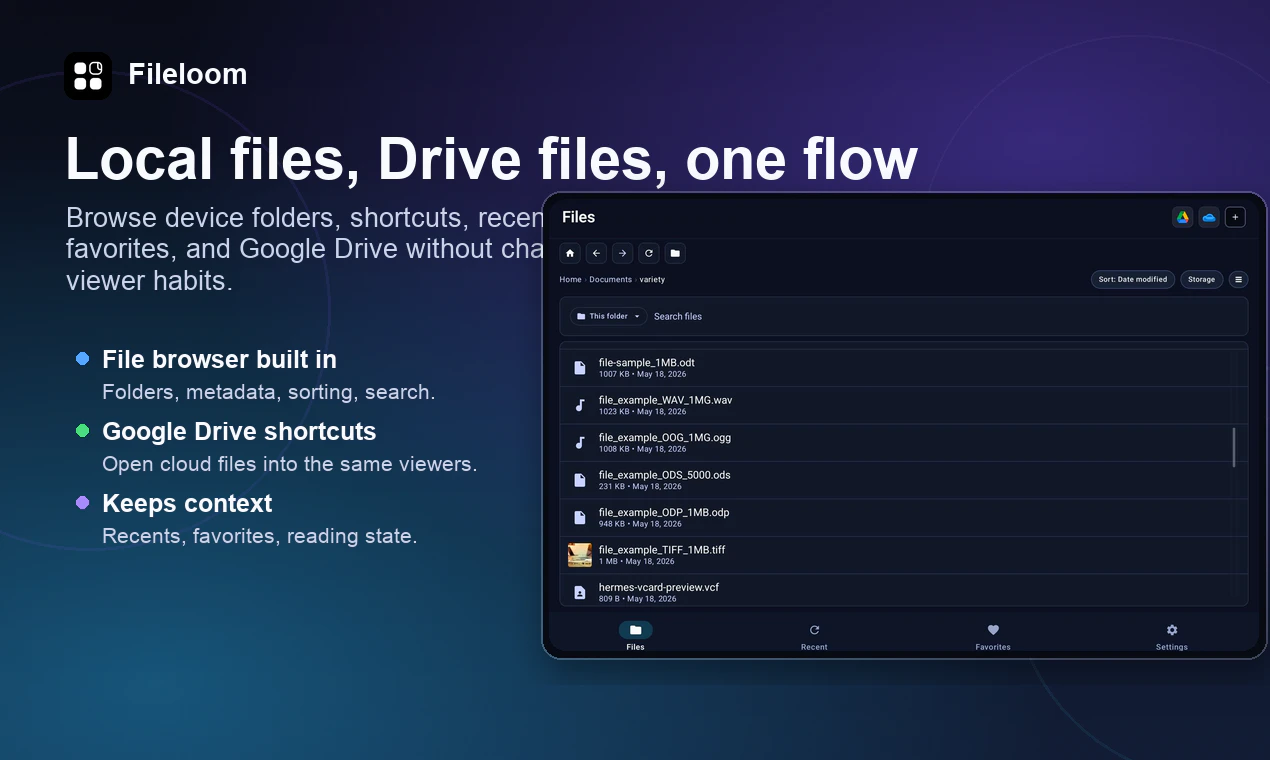The width and height of the screenshot is (1270, 760).
Task: Open file_example_OOG_1MG.ogg file name
Action: (665, 437)
